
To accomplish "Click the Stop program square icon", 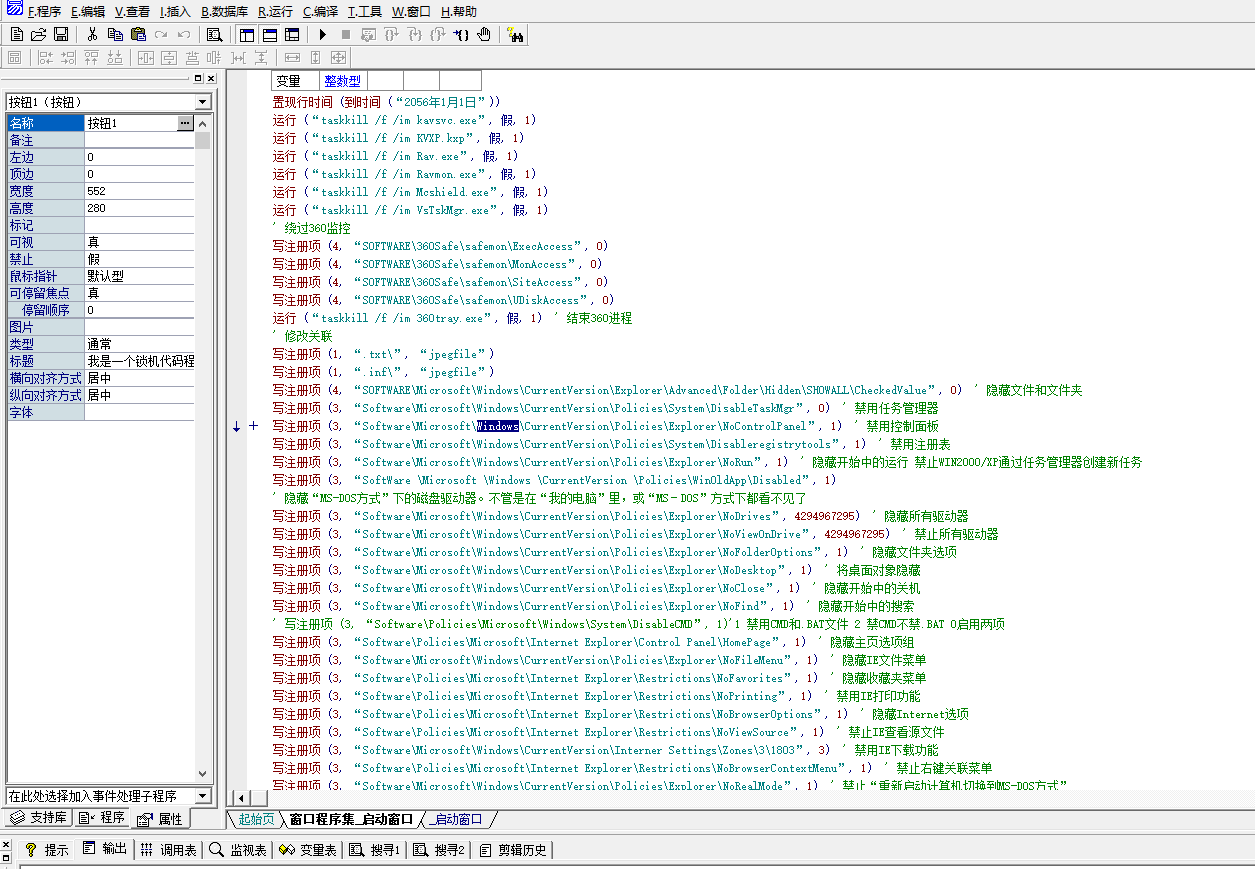I will 345,34.
